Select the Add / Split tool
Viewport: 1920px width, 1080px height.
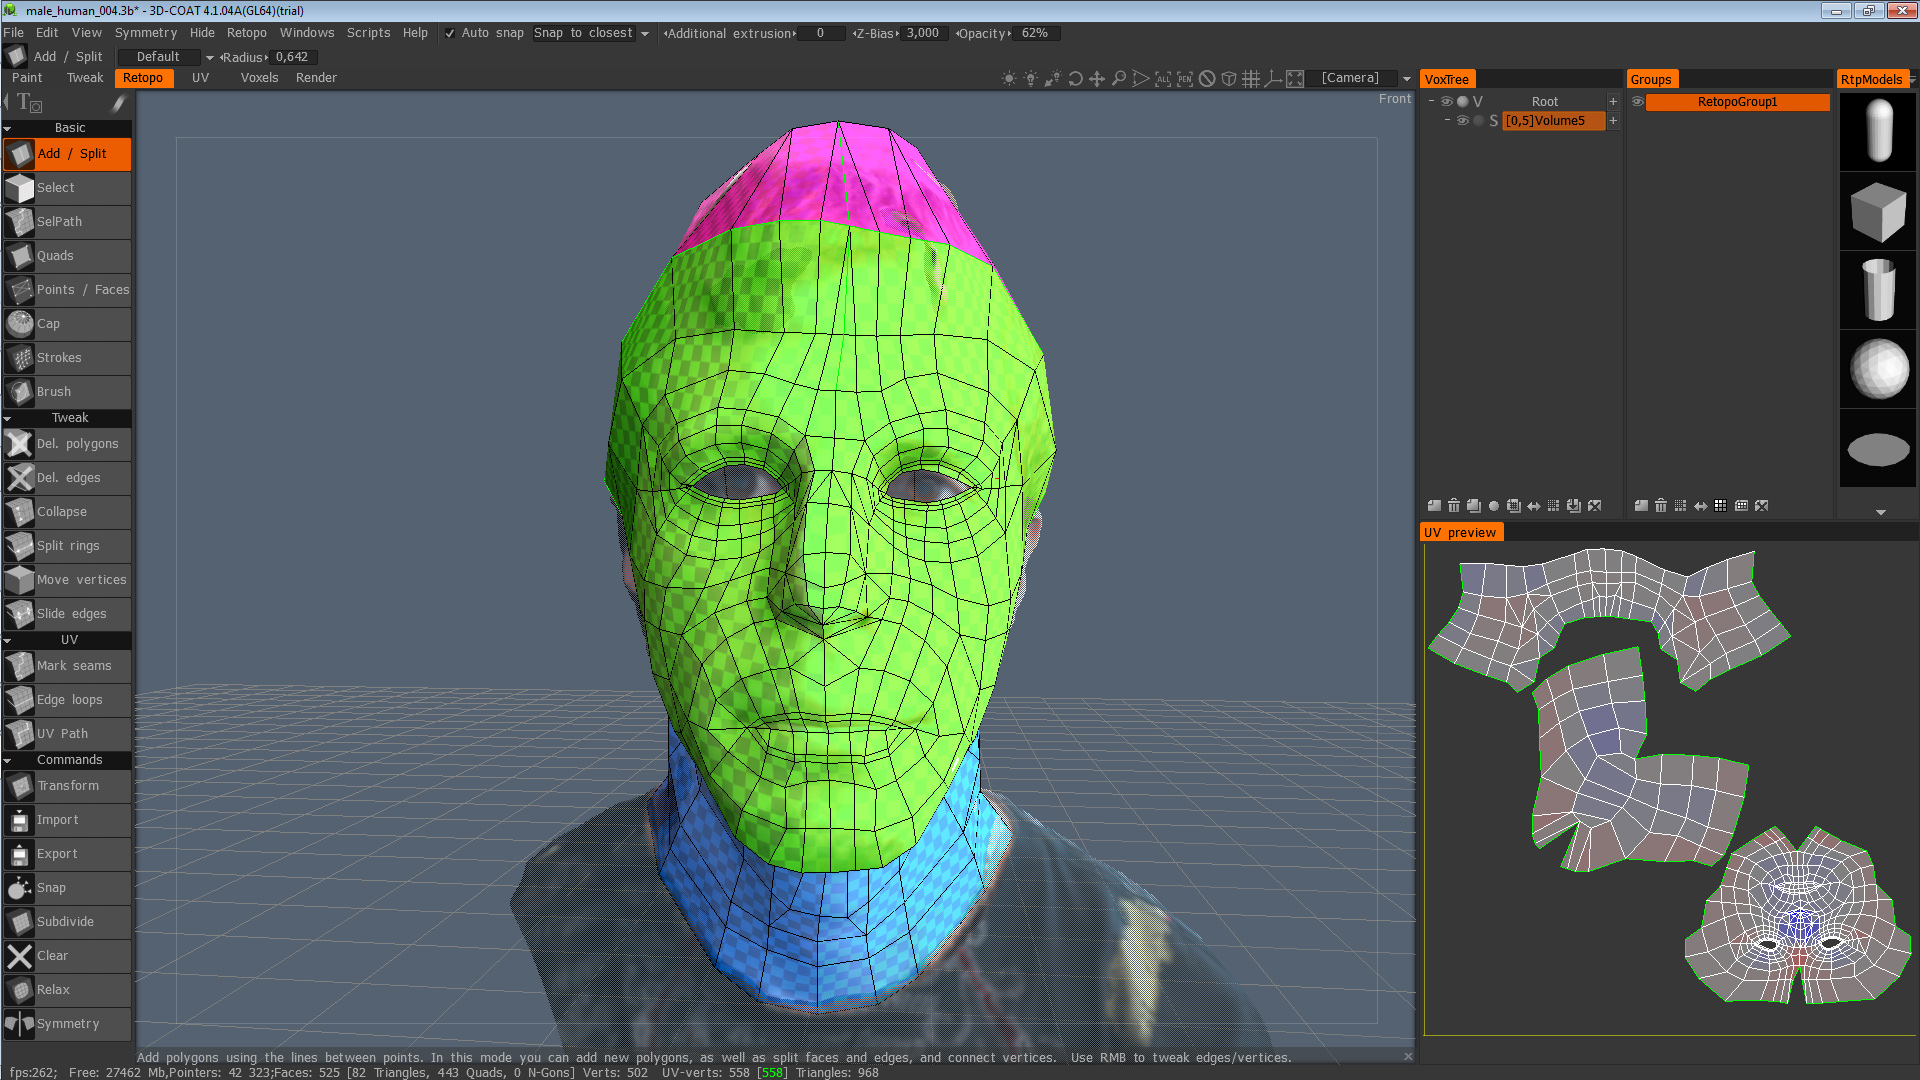pos(67,153)
